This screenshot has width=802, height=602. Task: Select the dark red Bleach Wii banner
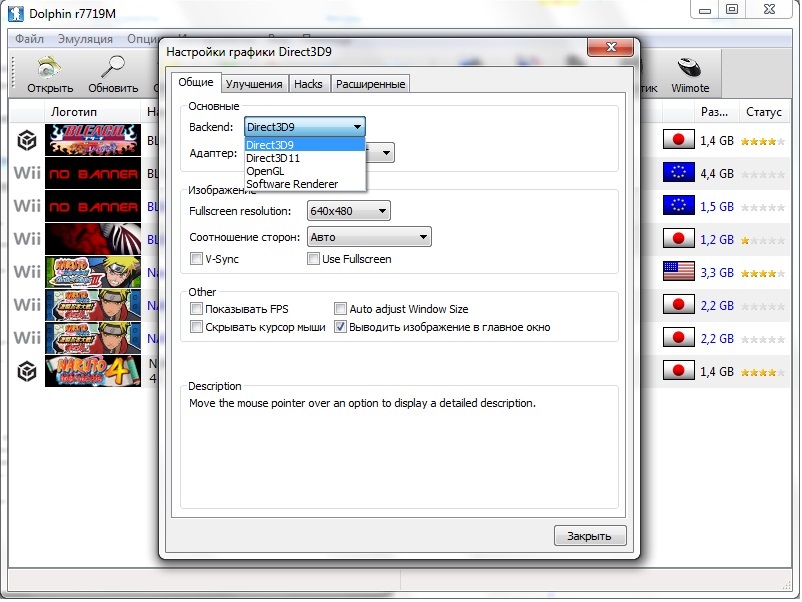coord(93,238)
